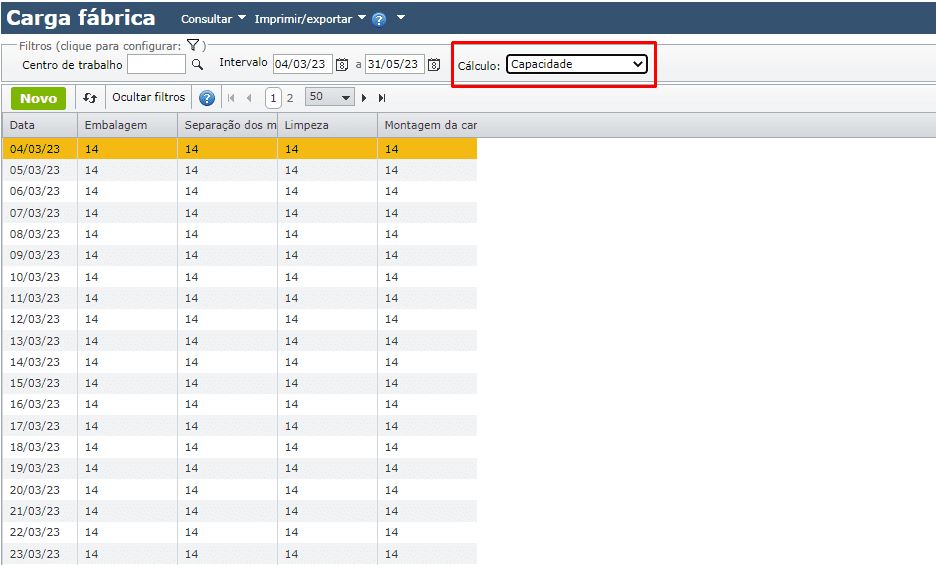
Task: Click the Ocultar filtros button
Action: 149,98
